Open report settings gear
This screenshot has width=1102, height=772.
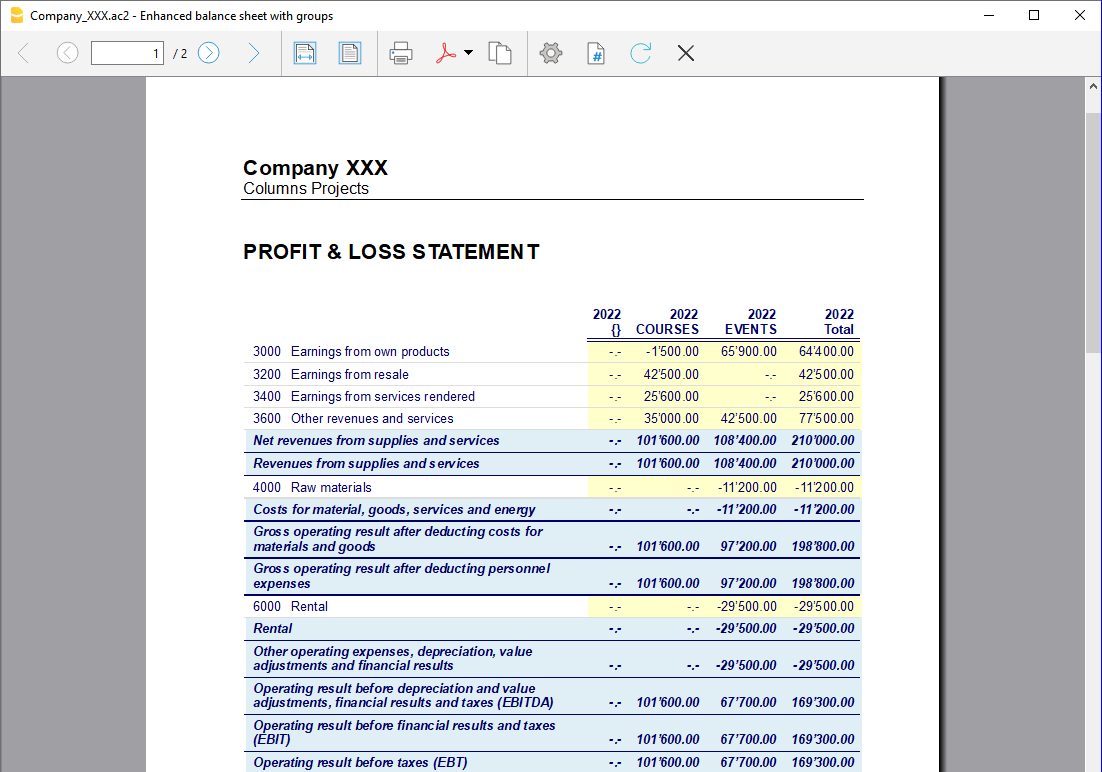(x=551, y=53)
